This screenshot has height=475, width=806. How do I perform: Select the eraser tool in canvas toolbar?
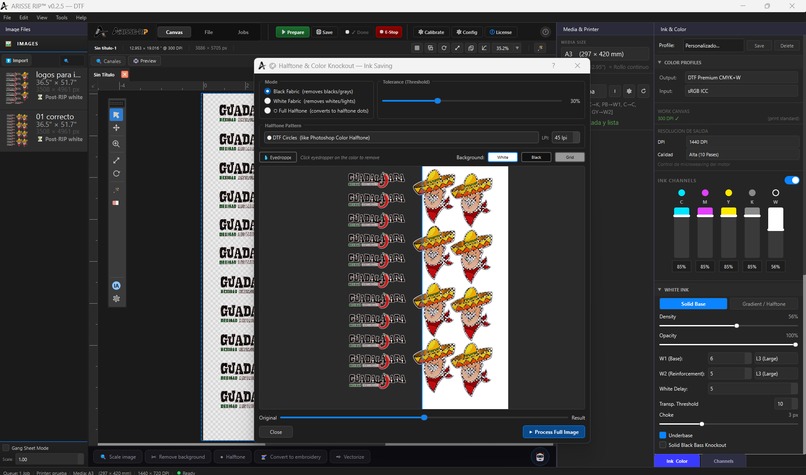[116, 203]
